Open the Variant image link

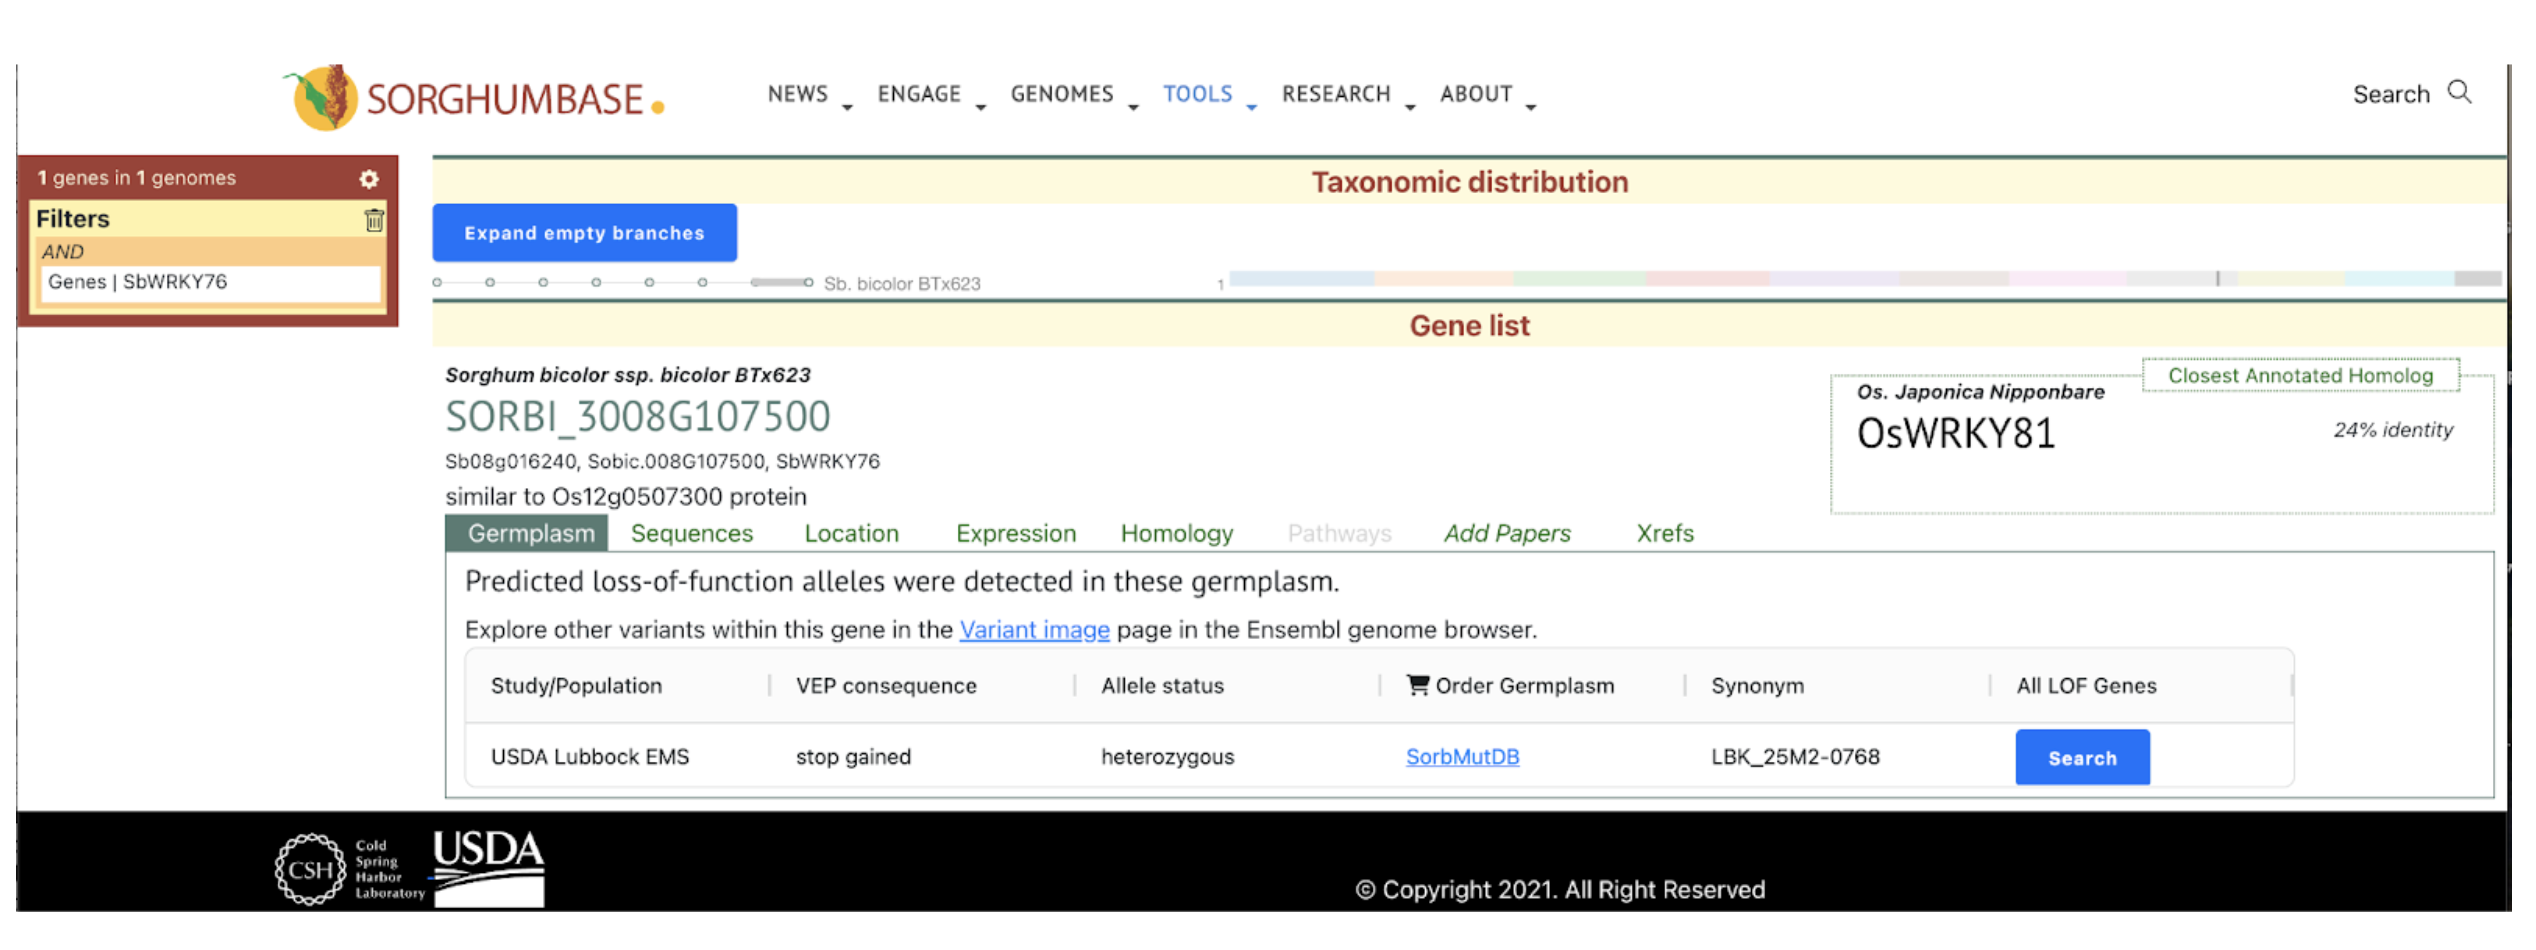(1034, 630)
